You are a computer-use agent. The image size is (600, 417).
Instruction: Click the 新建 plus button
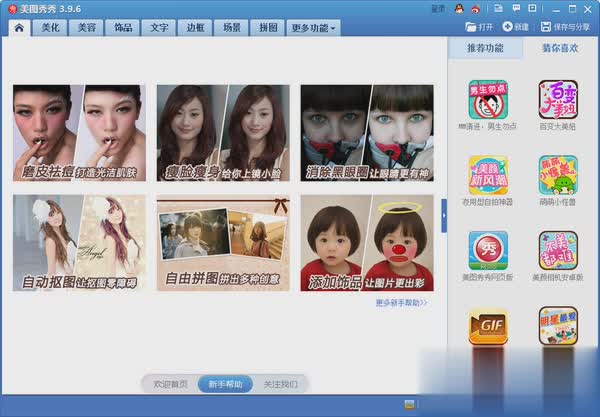515,27
